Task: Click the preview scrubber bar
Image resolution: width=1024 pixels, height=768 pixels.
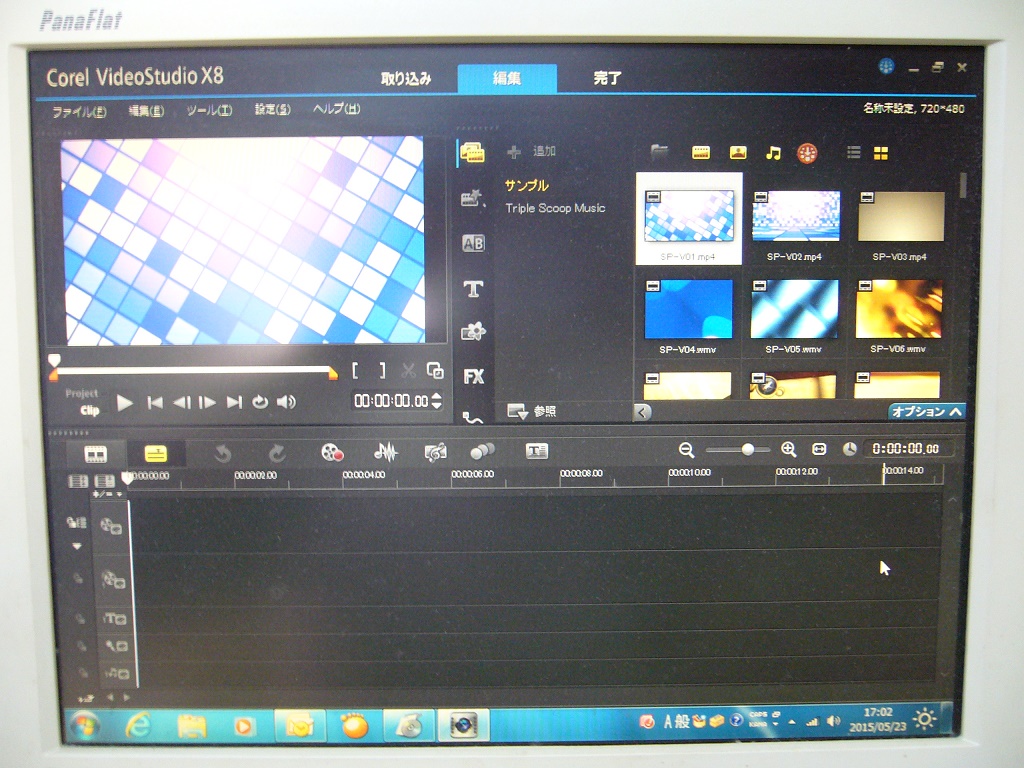Action: pyautogui.click(x=193, y=370)
